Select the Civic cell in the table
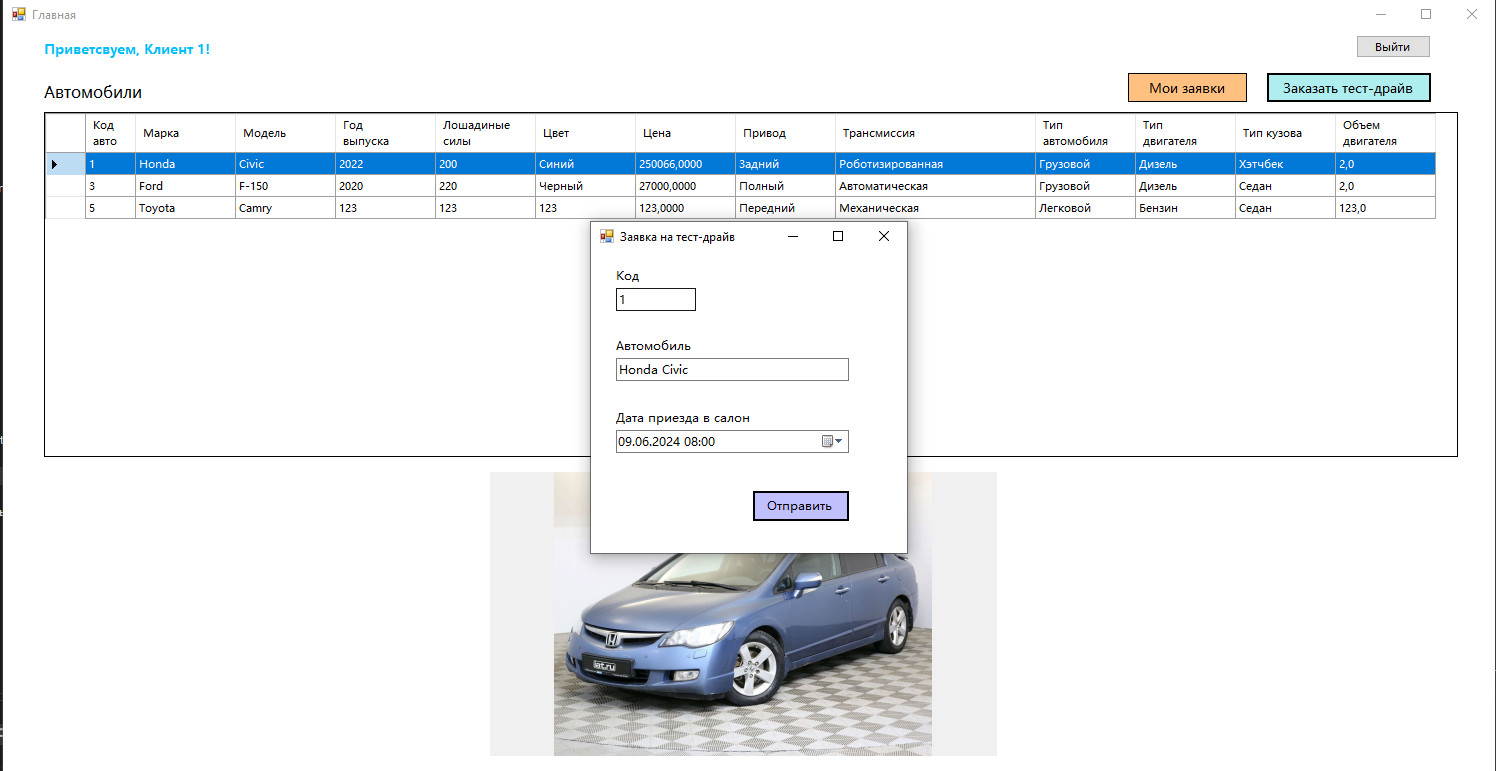The height and width of the screenshot is (771, 1496). 285,164
